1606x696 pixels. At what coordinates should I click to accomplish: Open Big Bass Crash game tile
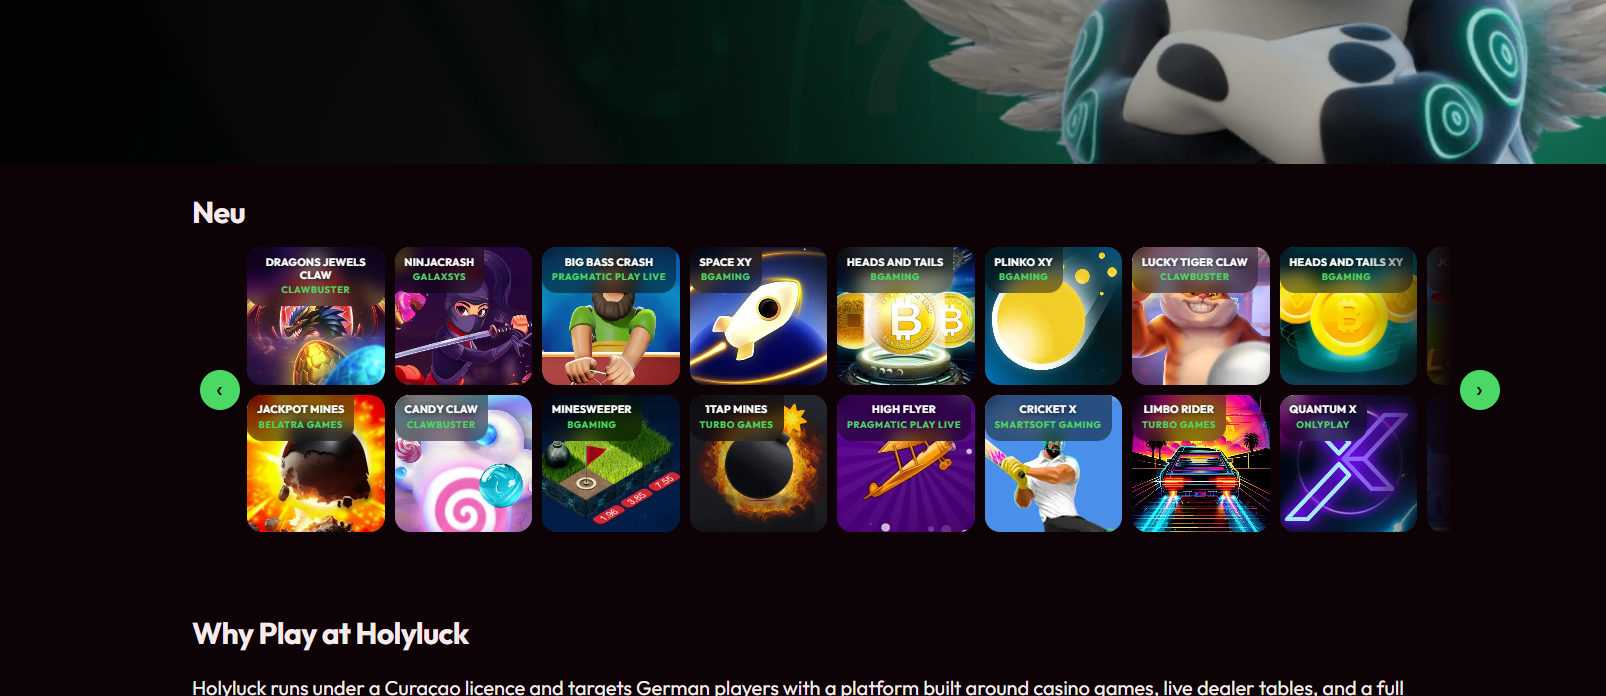pos(611,316)
